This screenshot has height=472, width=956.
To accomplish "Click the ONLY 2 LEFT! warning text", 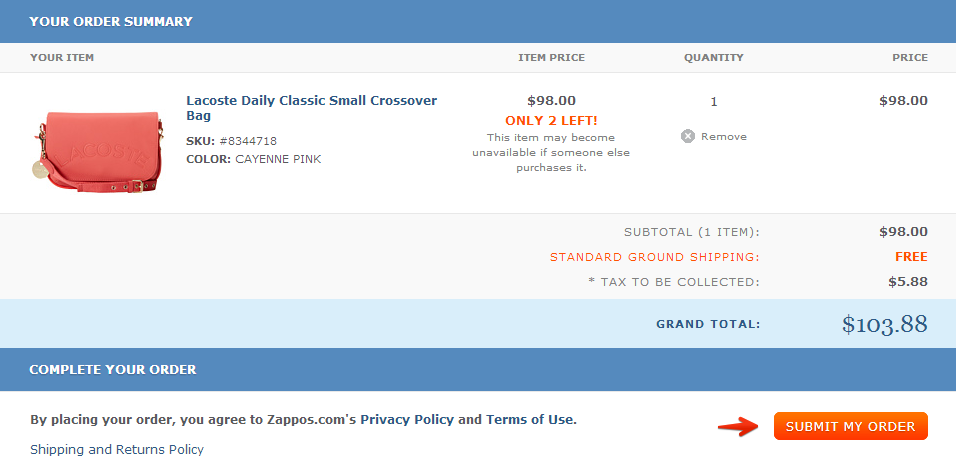I will tap(551, 121).
